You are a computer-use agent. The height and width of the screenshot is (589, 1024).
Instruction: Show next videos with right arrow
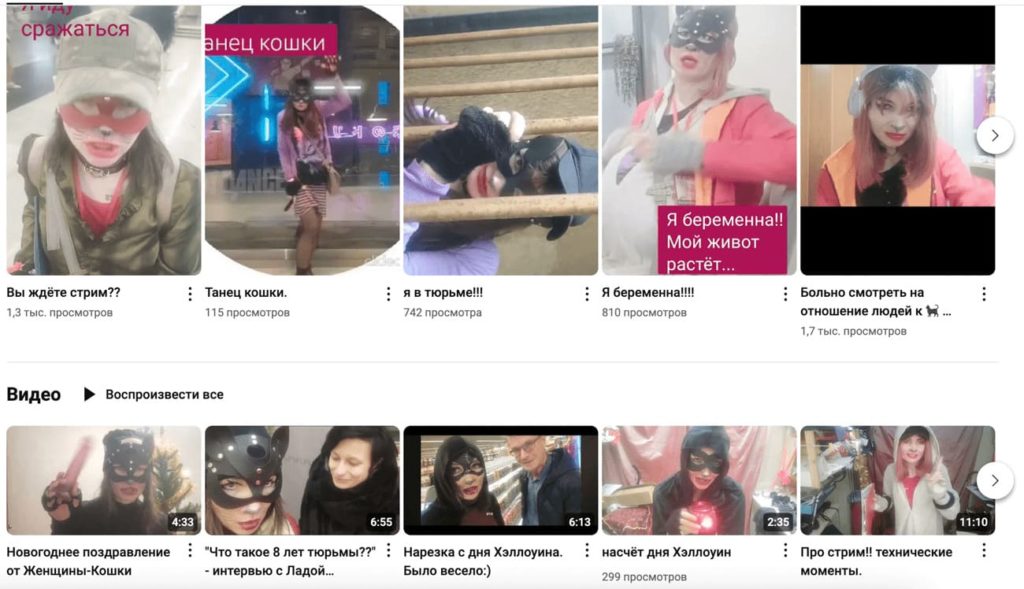click(x=995, y=481)
